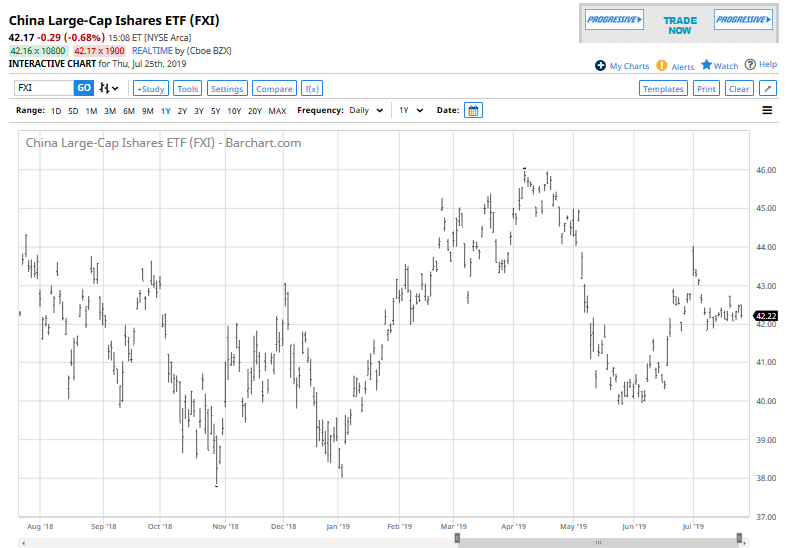791x548 pixels.
Task: Open chart Settings
Action: [x=227, y=89]
